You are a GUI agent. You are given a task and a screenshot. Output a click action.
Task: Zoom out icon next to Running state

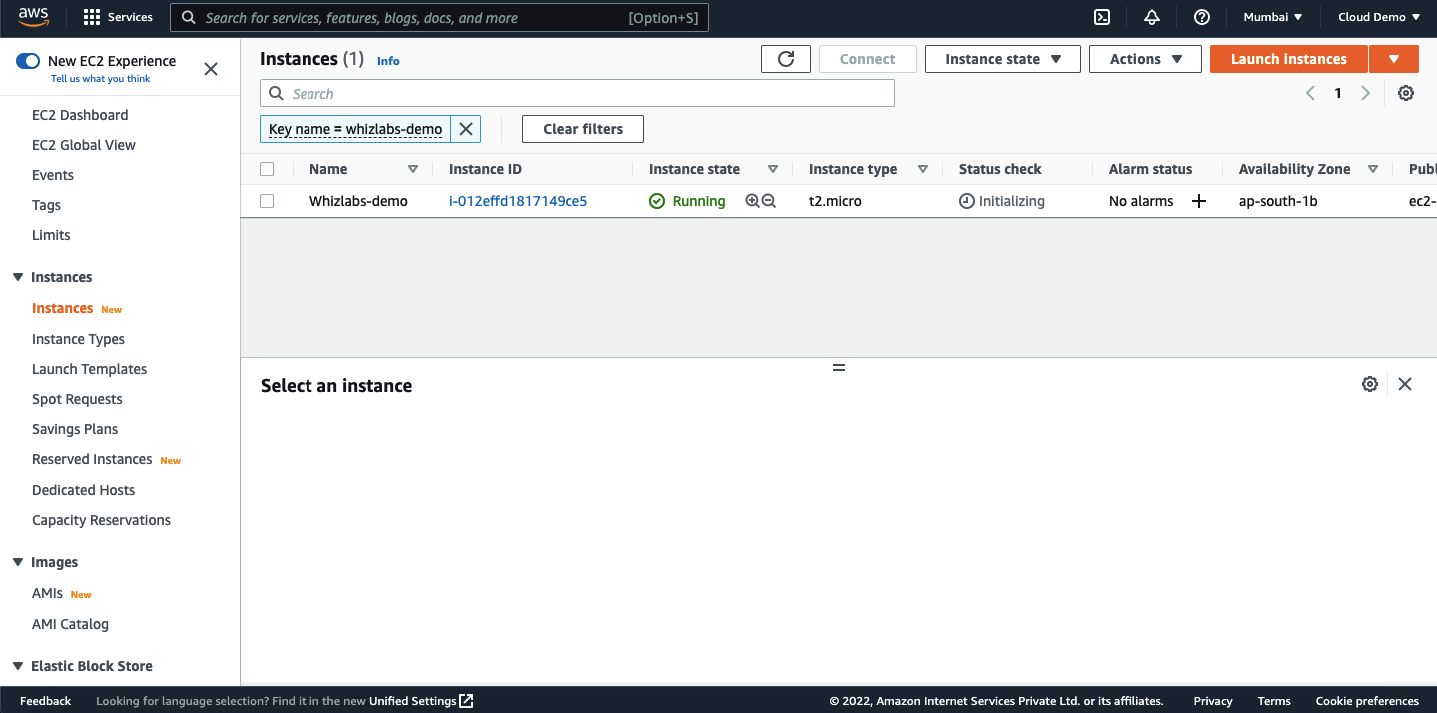[x=769, y=201]
